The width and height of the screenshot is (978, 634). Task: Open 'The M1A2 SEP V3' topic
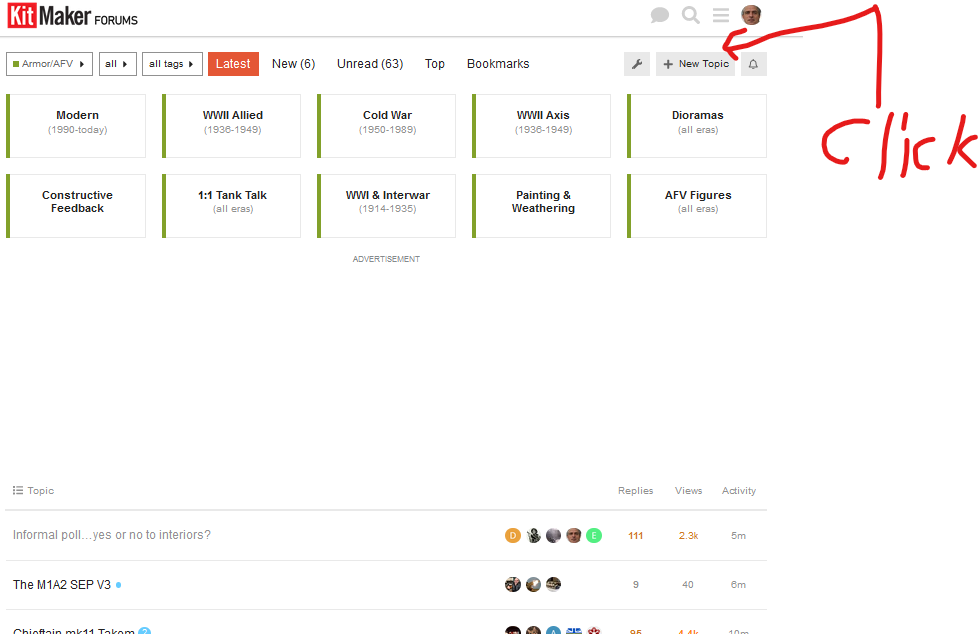62,585
